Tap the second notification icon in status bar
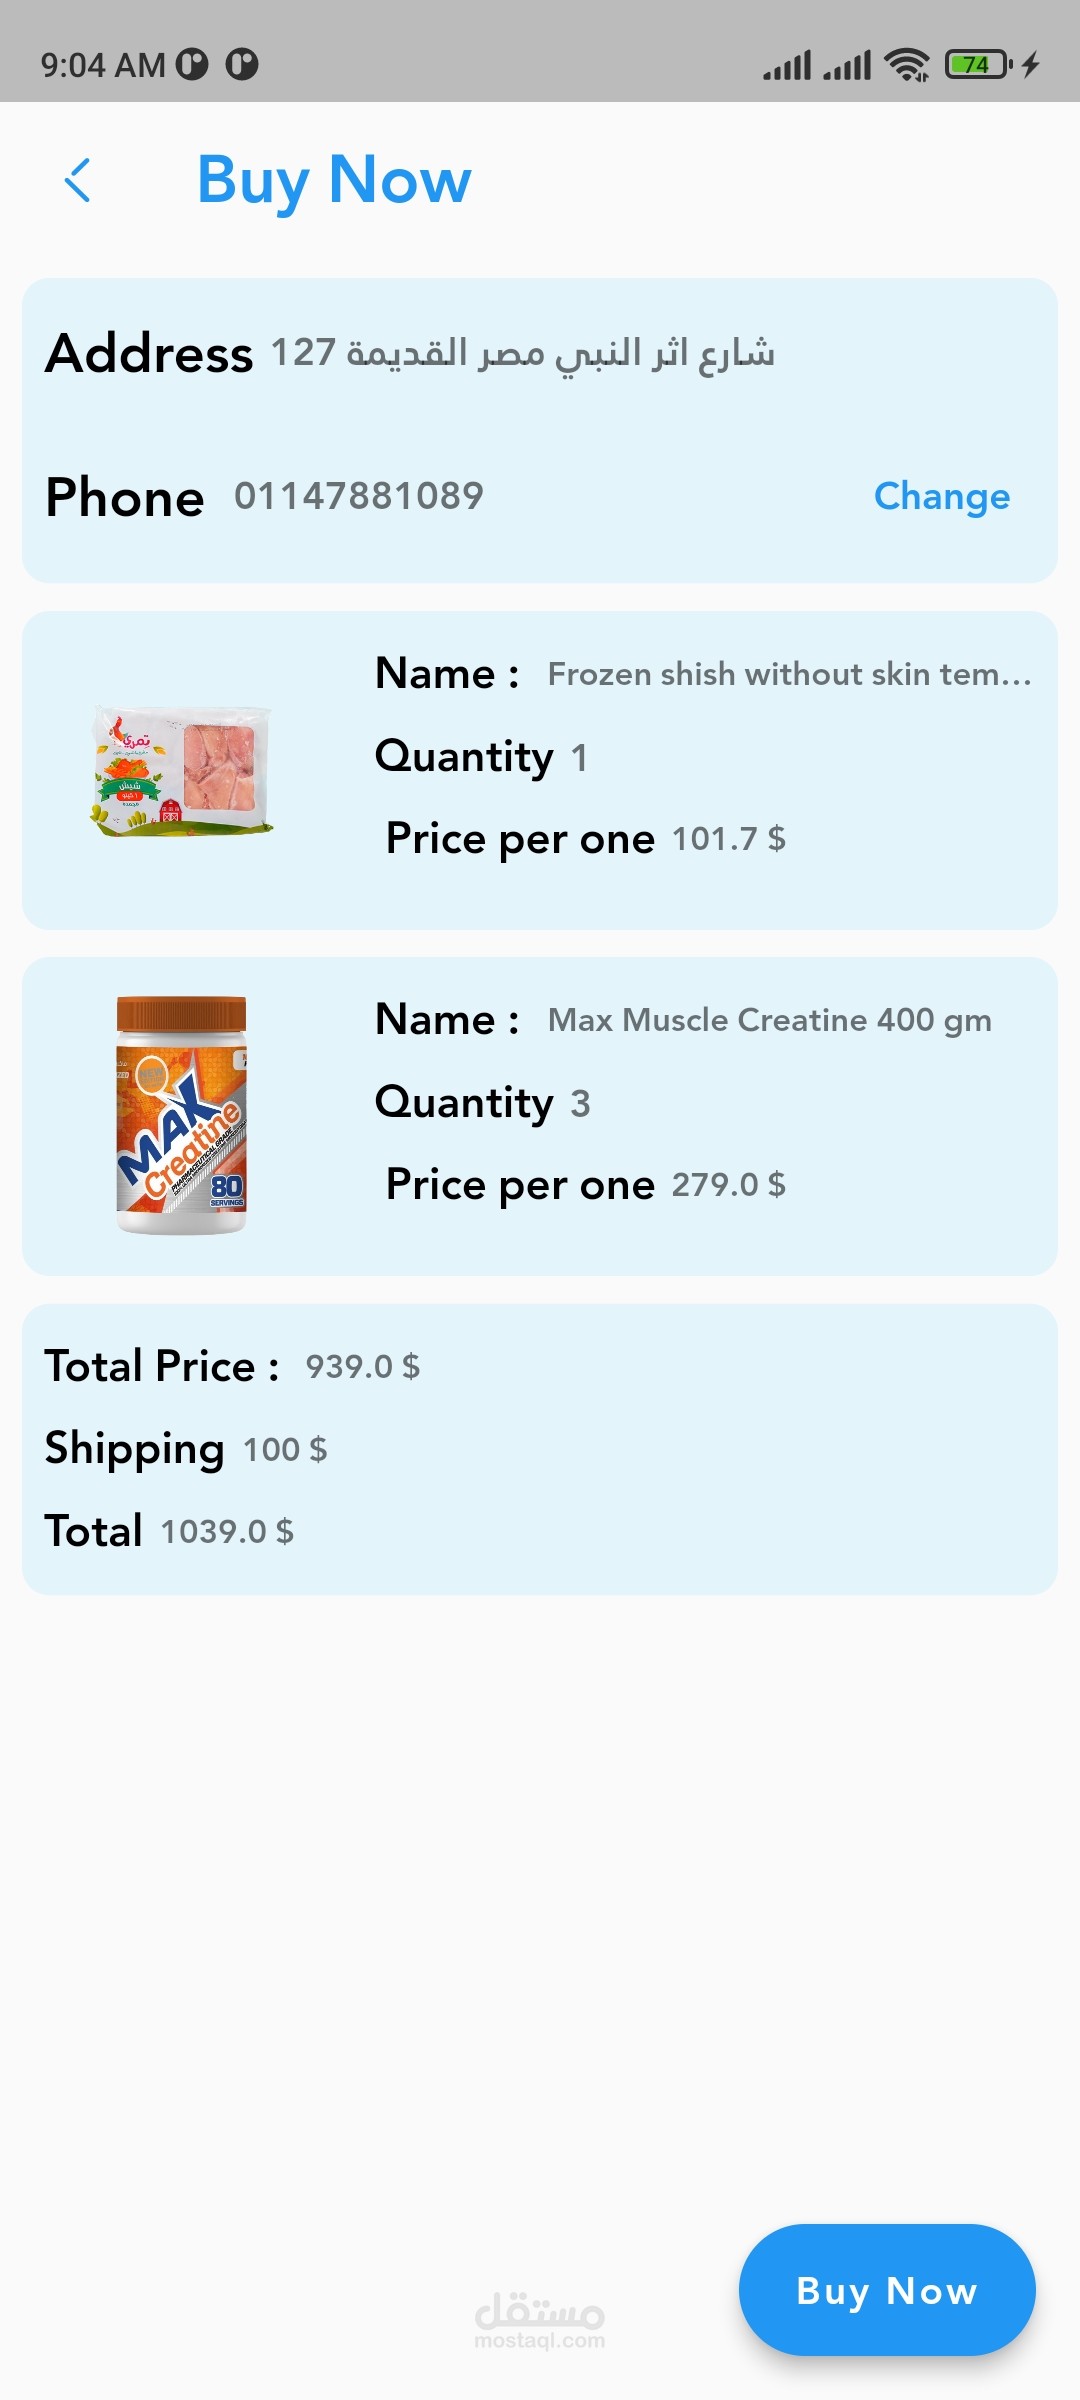1080x2400 pixels. click(242, 65)
